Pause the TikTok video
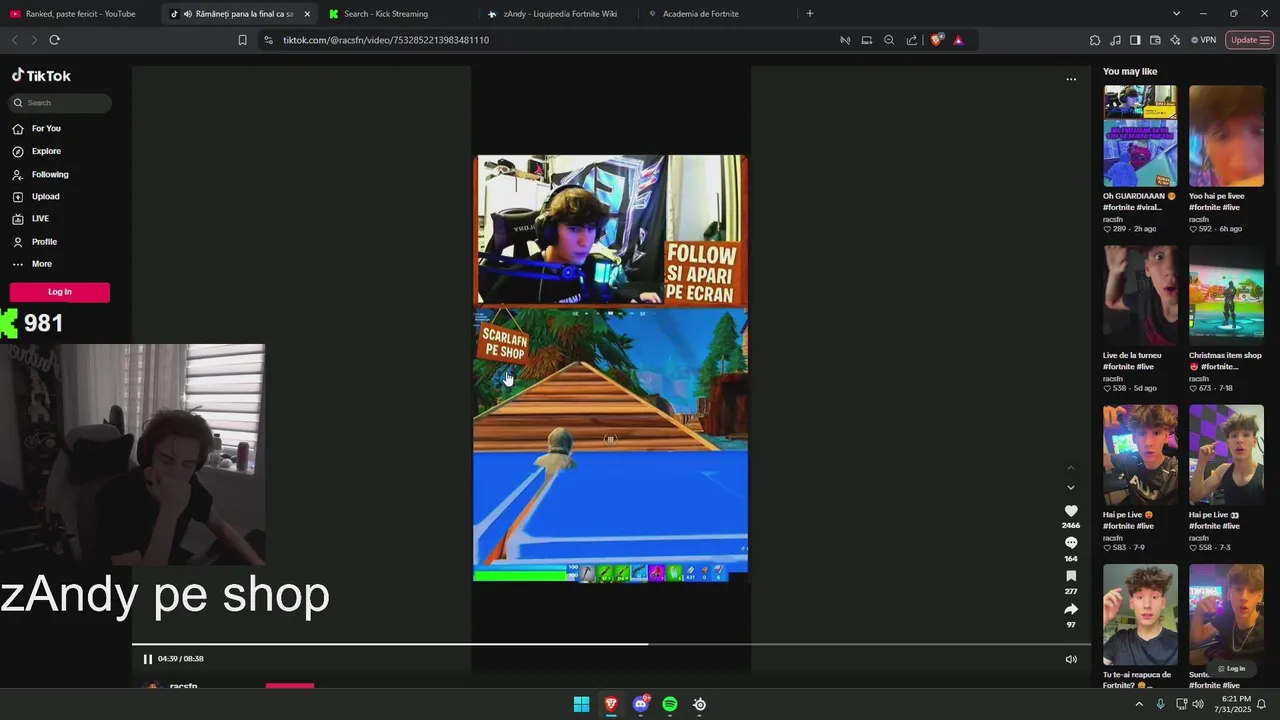The image size is (1280, 720). point(148,659)
